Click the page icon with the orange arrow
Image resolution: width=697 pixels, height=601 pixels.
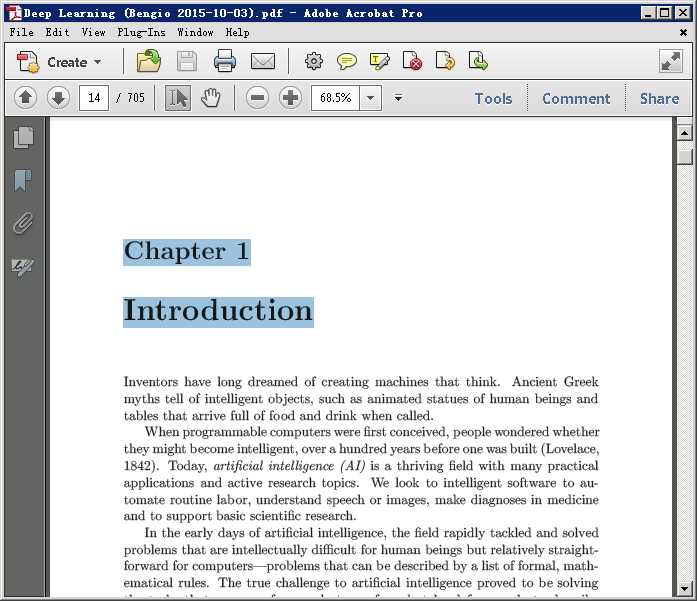point(445,61)
